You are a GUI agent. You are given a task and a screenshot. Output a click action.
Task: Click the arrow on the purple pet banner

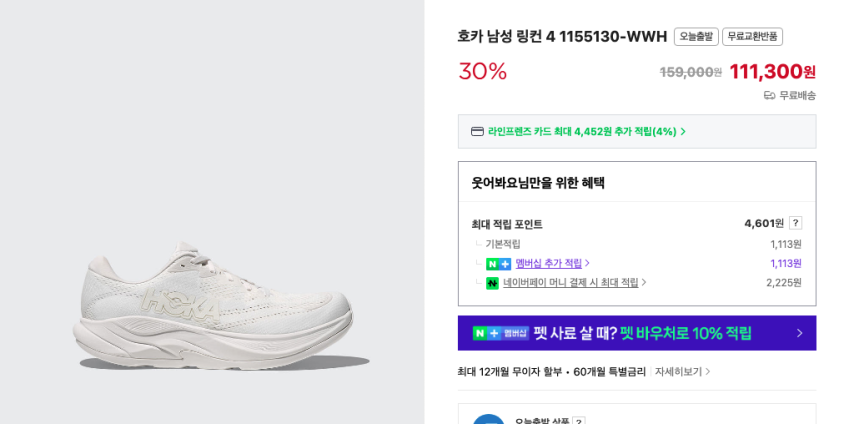[799, 333]
